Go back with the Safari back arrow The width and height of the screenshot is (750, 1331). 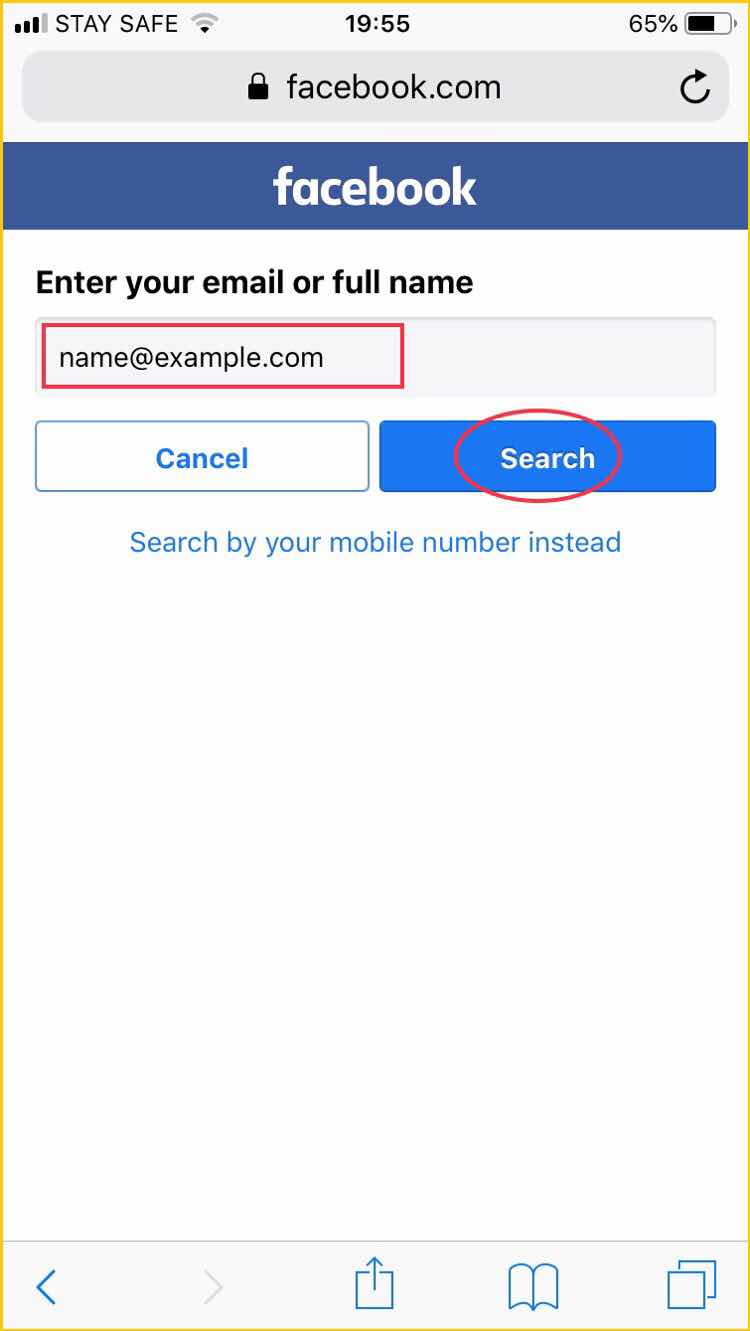(x=46, y=1287)
